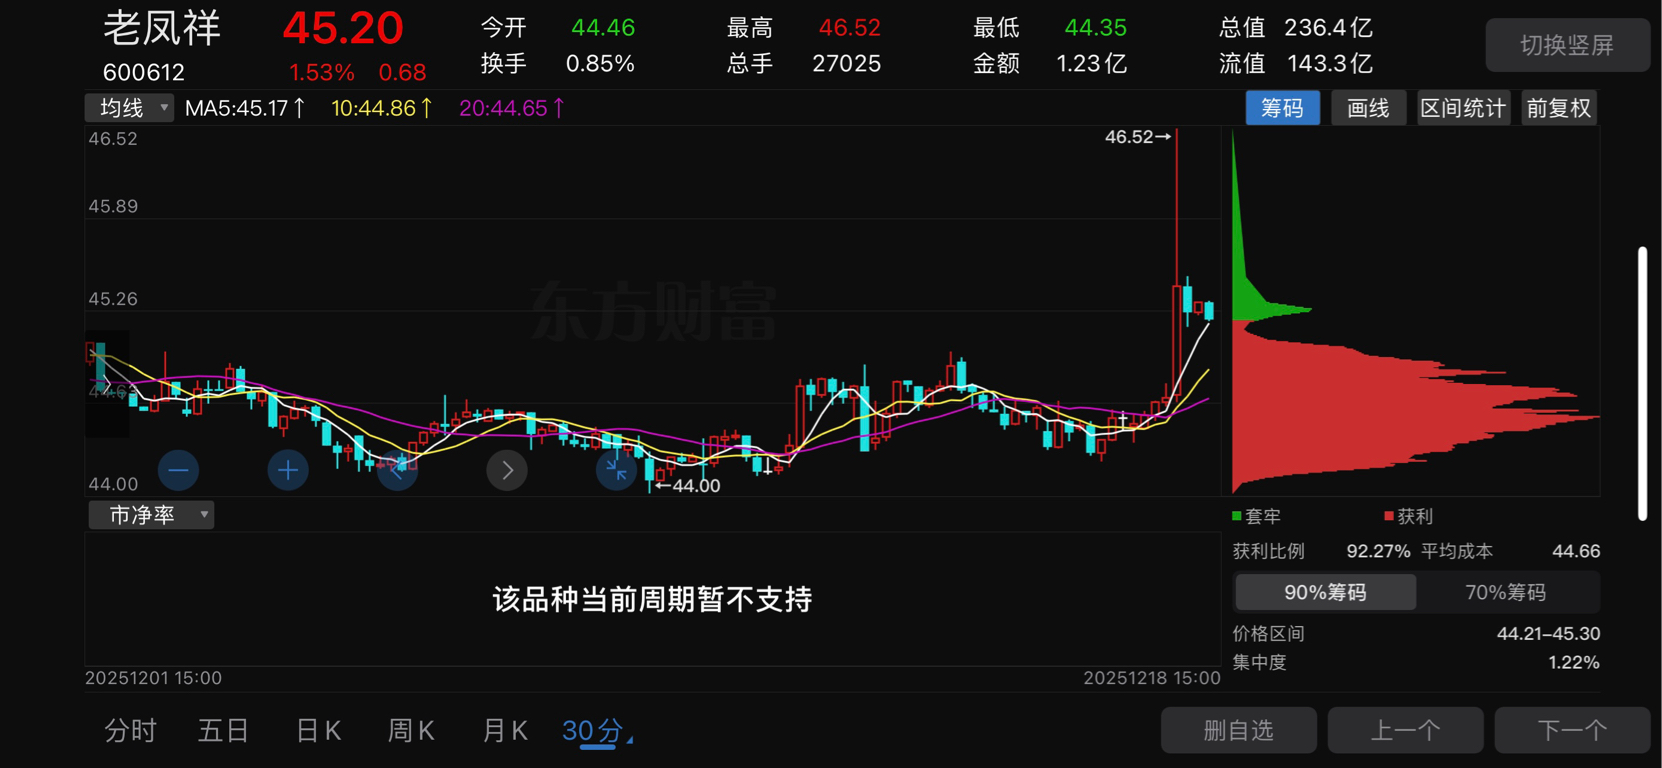
Task: Click the start date 20251201 15:00
Action: tap(153, 678)
